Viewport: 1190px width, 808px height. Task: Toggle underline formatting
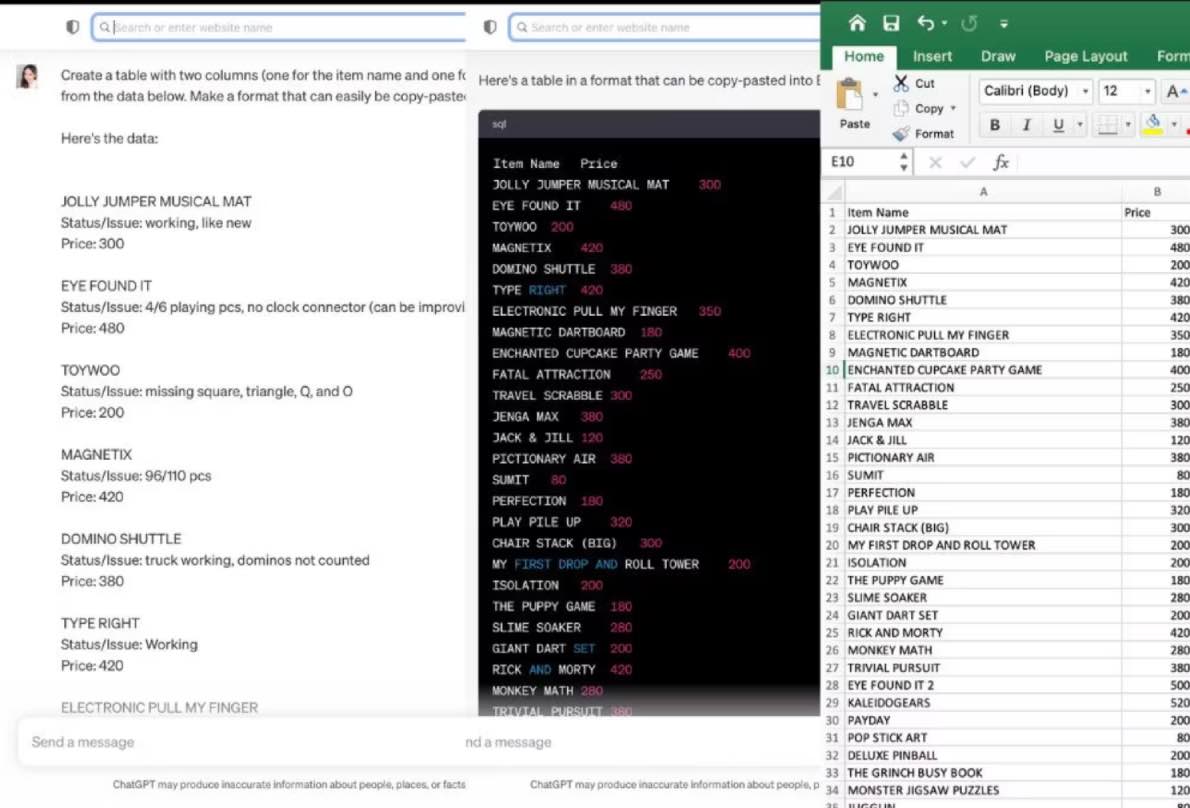1058,125
